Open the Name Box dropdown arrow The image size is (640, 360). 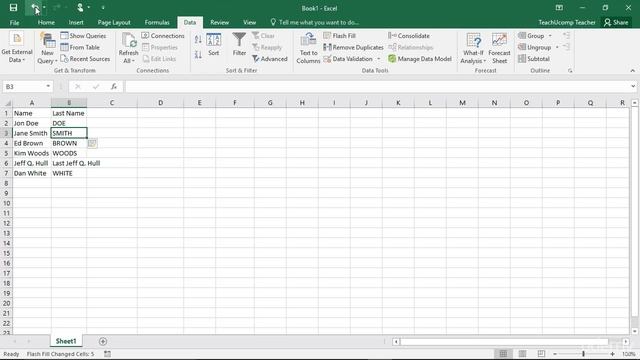point(48,87)
